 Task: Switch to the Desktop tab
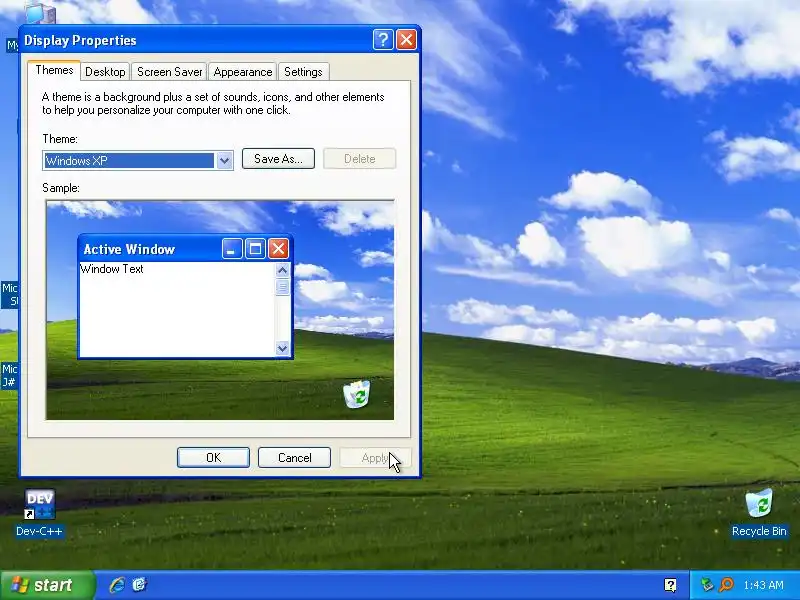pyautogui.click(x=105, y=72)
